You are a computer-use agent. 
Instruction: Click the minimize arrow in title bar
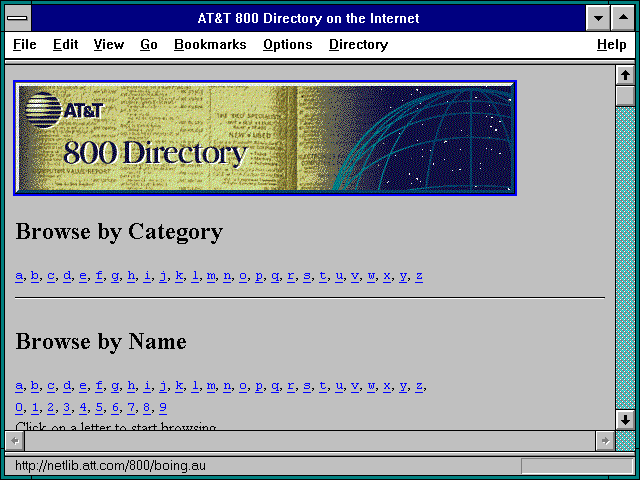pos(598,18)
